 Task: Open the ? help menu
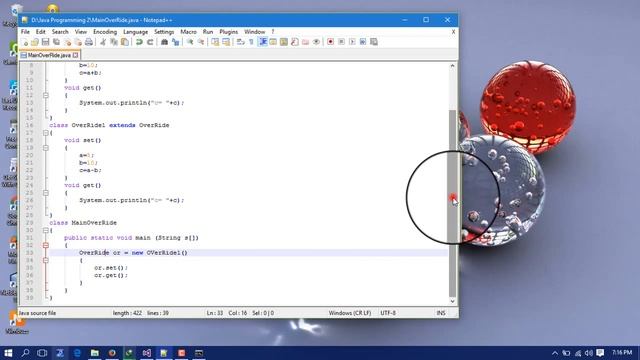273,31
